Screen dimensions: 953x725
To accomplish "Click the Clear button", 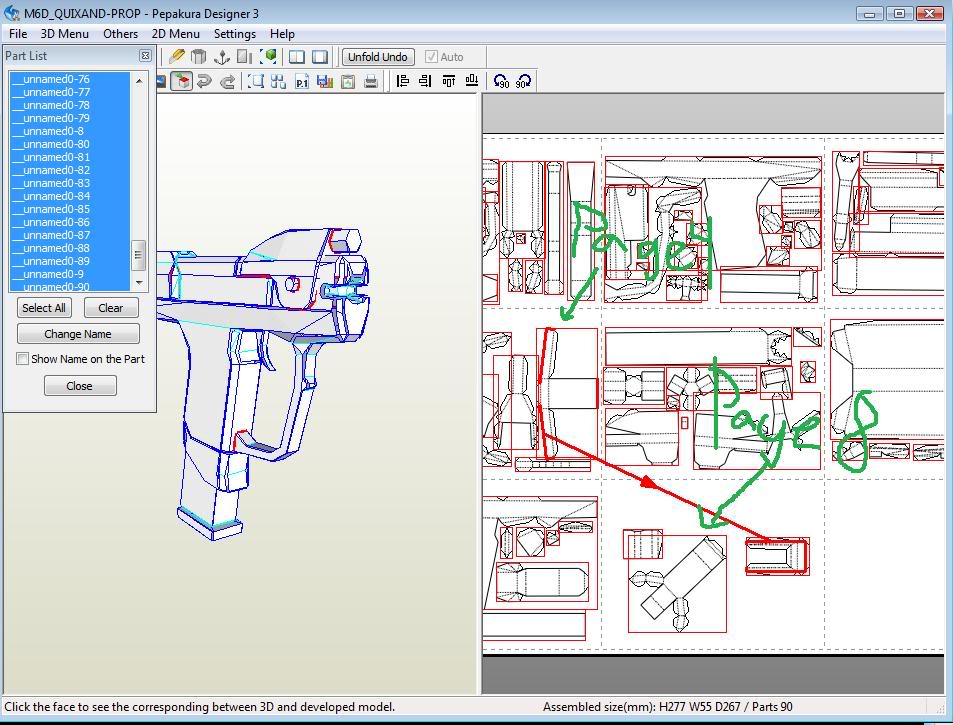I will tap(111, 308).
